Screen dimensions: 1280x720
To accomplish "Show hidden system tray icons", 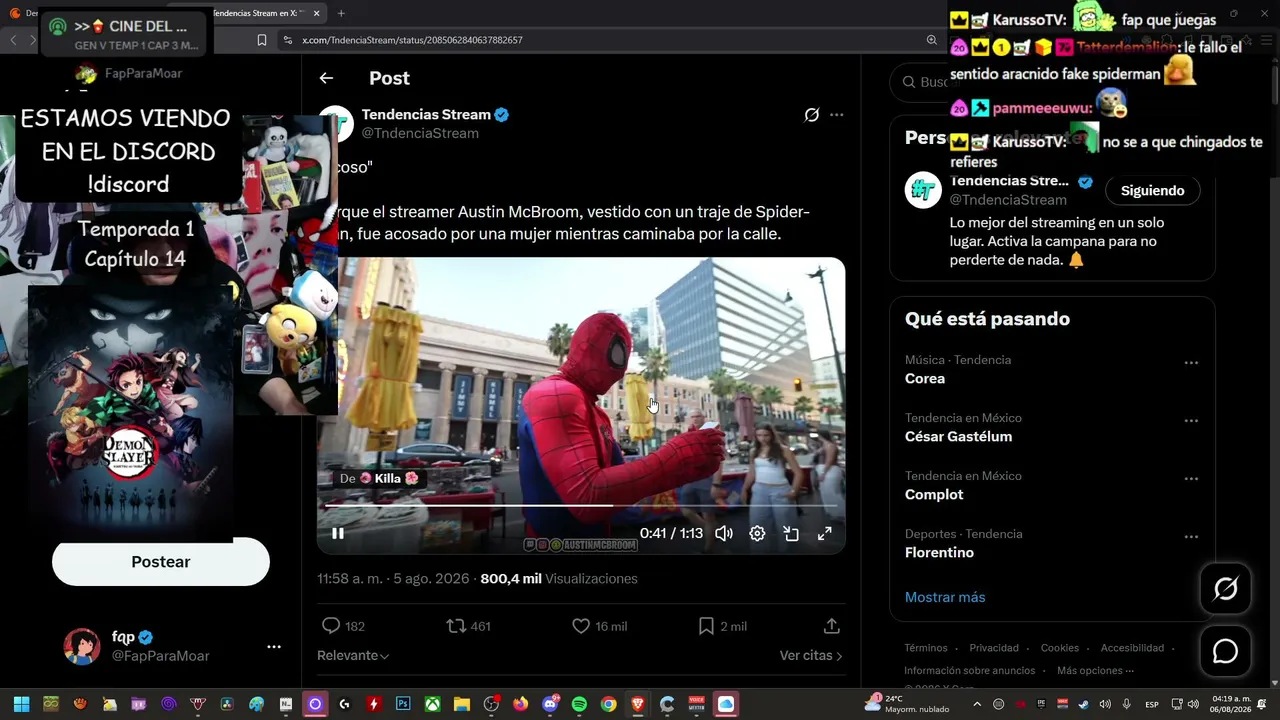I will point(977,704).
